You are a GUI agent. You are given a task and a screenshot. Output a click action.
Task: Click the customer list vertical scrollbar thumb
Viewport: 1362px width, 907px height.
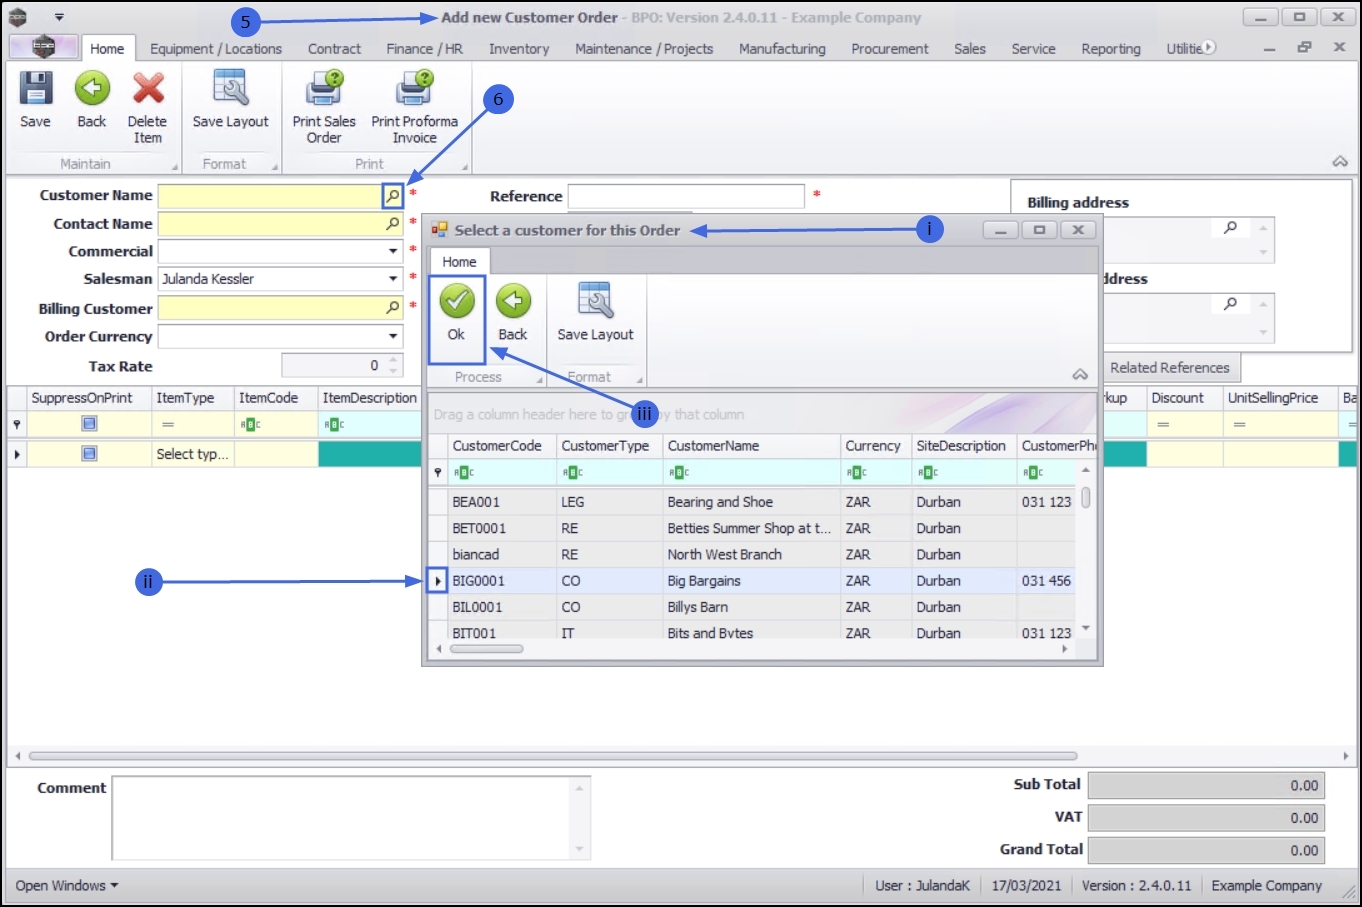click(1086, 497)
